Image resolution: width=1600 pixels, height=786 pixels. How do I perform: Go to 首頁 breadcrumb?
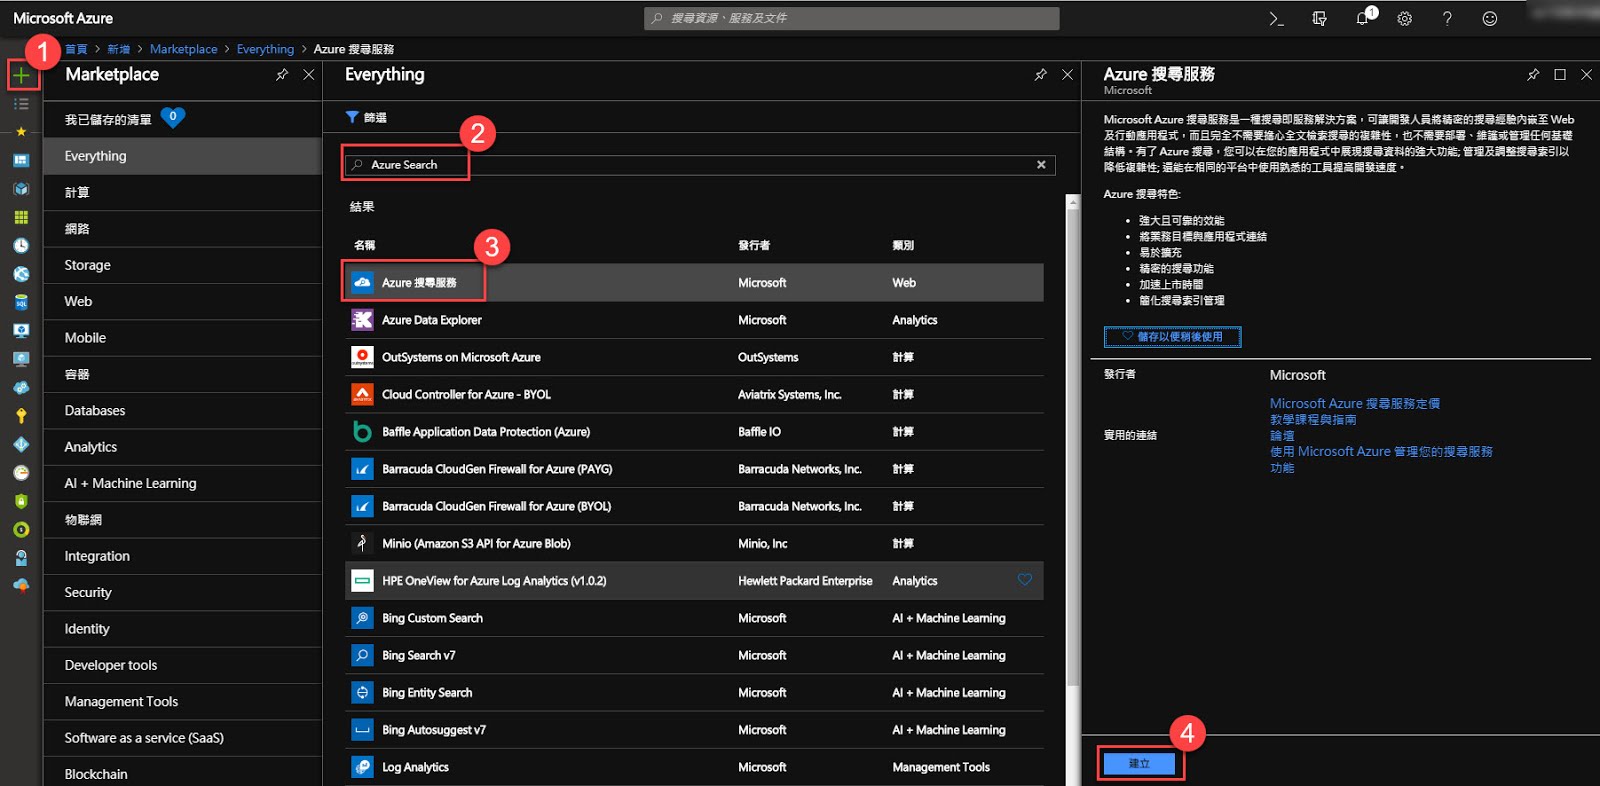click(x=76, y=49)
